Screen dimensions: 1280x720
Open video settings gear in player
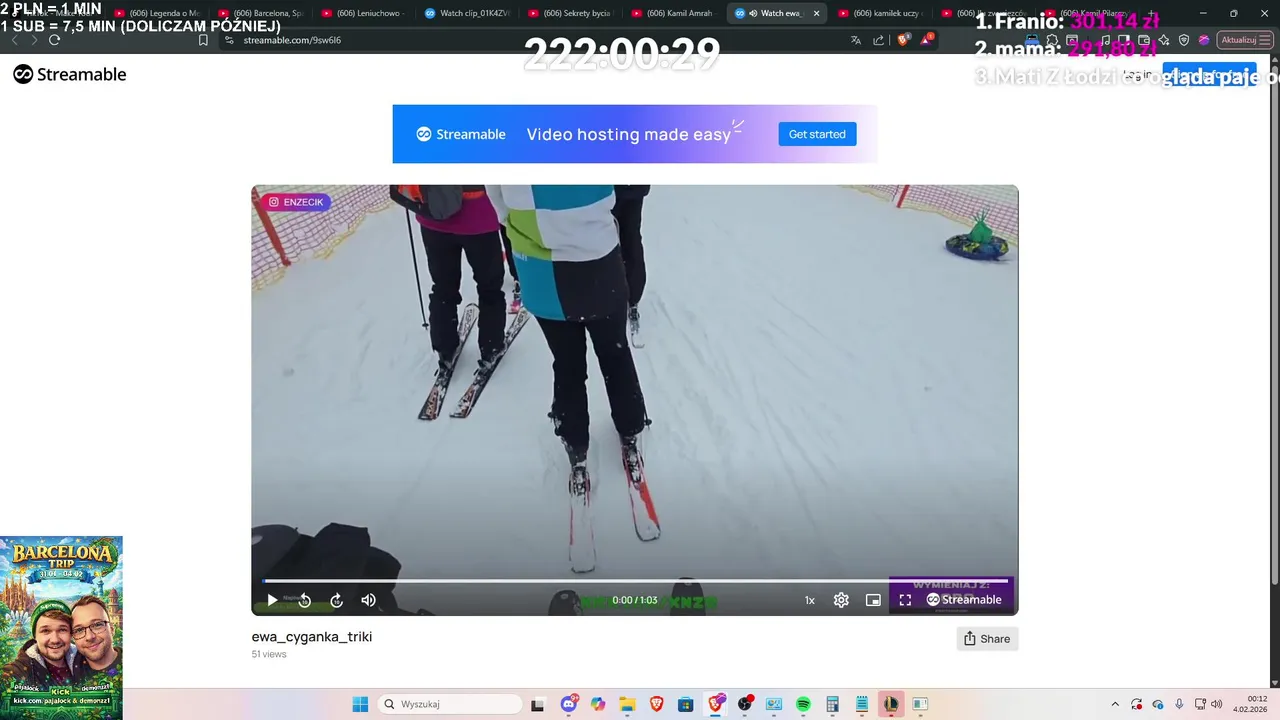point(841,600)
